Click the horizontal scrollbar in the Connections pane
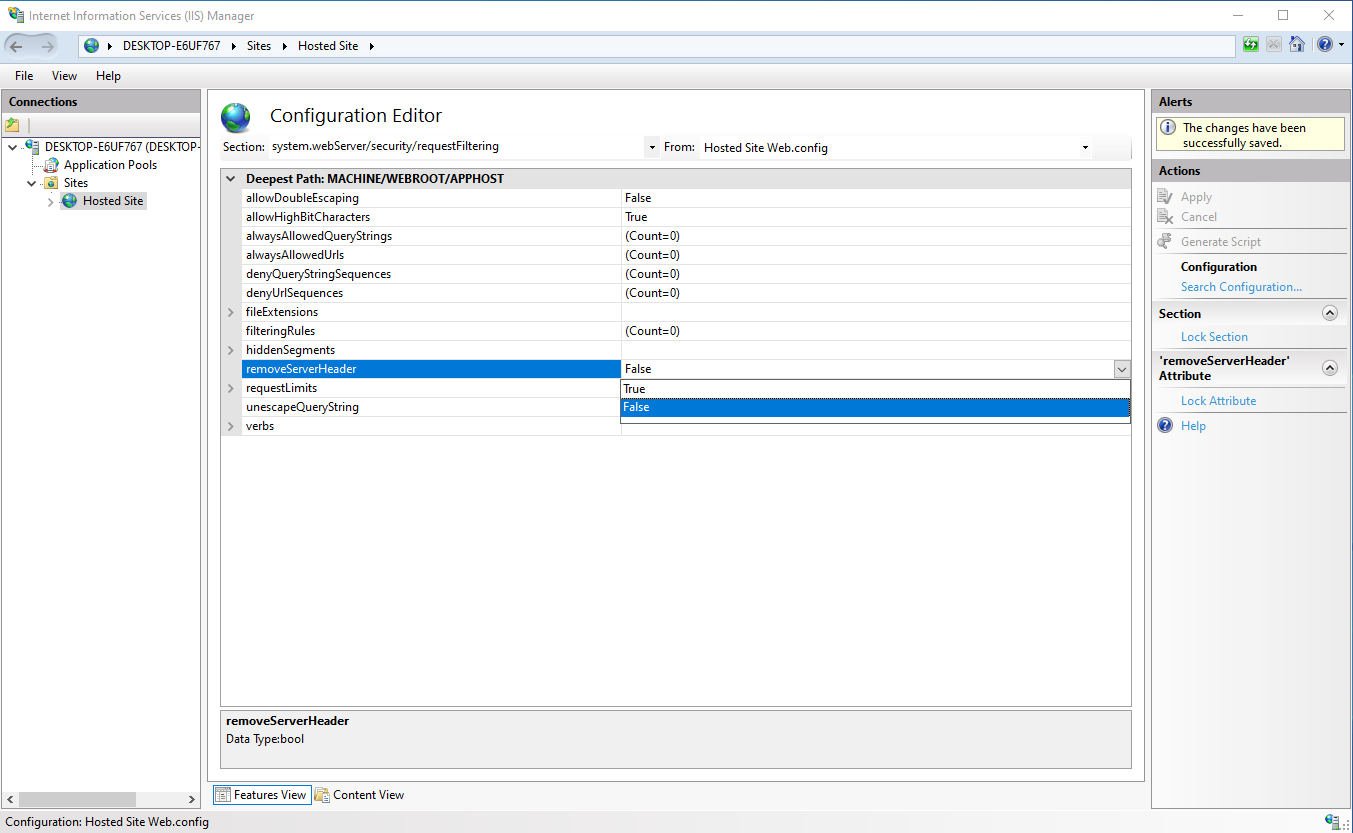Image resolution: width=1353 pixels, height=833 pixels. (100, 799)
